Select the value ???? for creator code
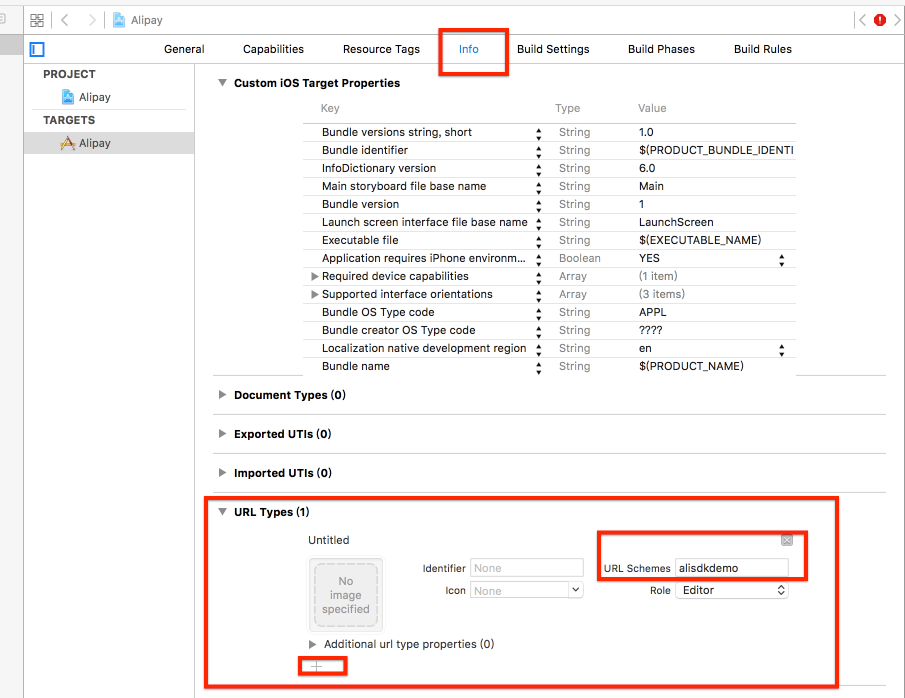The height and width of the screenshot is (698, 905). (650, 330)
